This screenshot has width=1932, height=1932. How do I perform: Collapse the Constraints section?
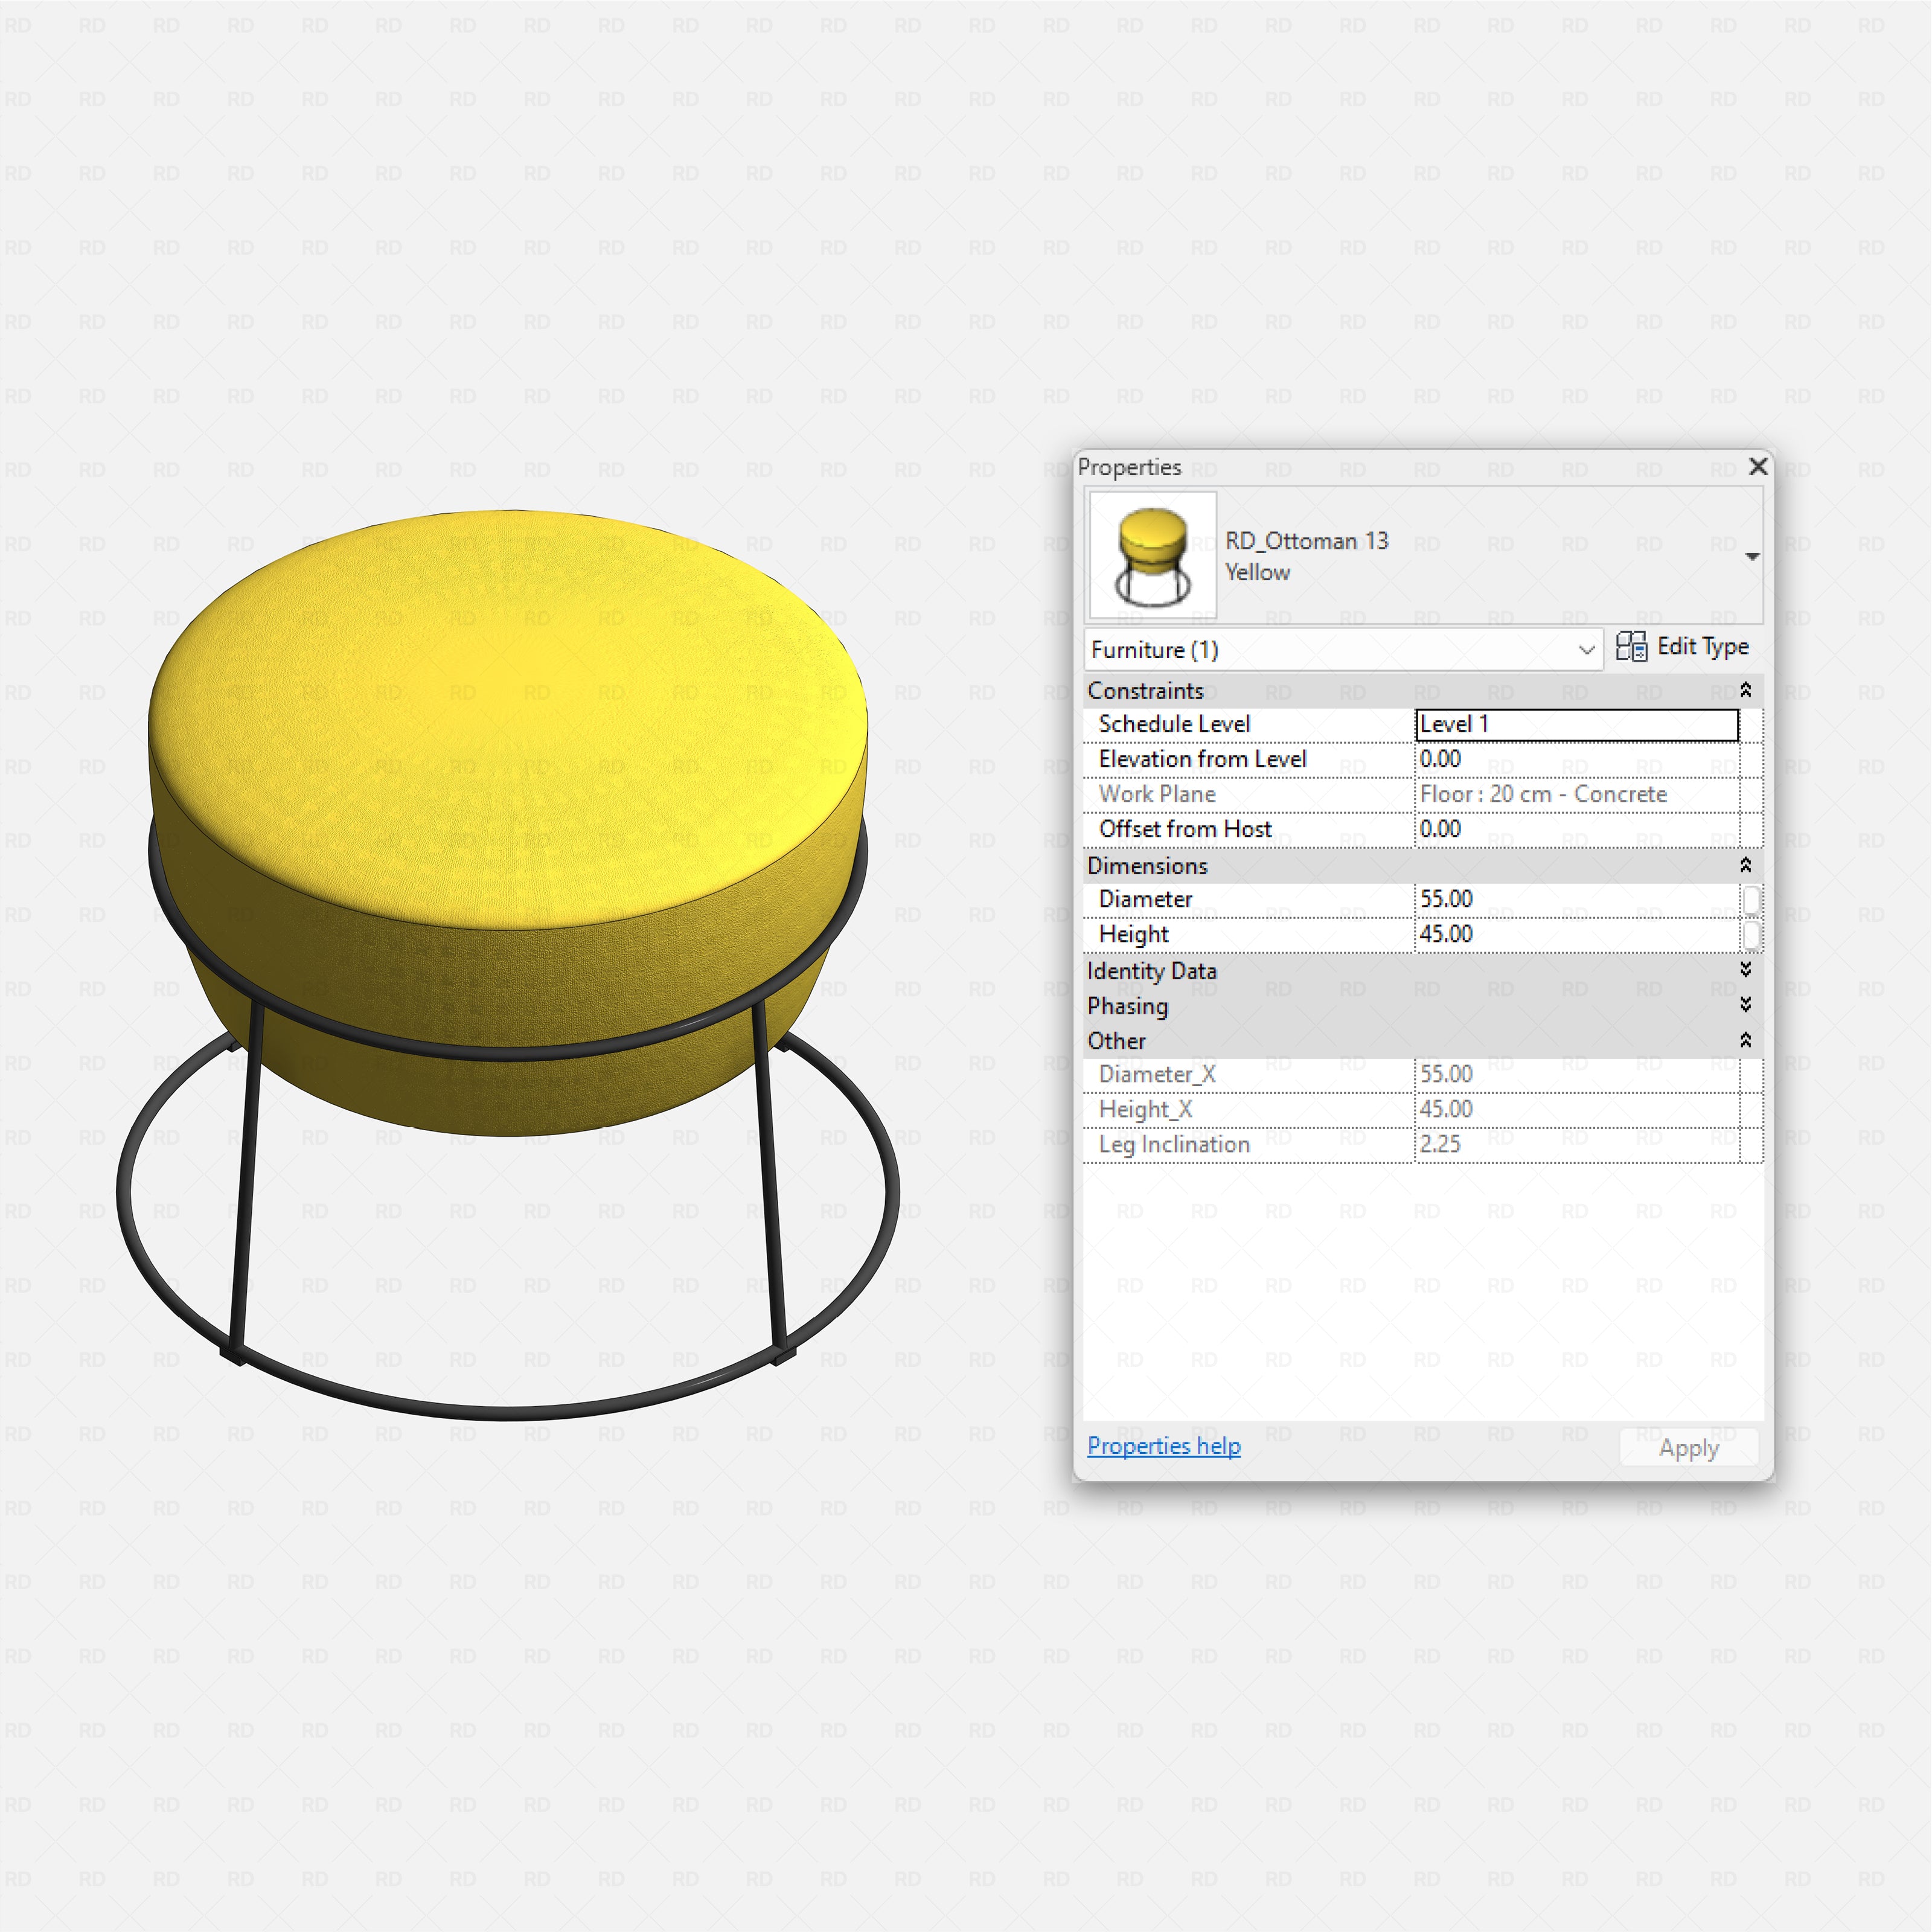(x=1745, y=690)
